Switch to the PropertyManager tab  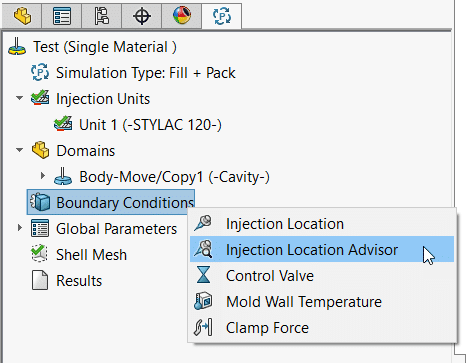click(62, 16)
